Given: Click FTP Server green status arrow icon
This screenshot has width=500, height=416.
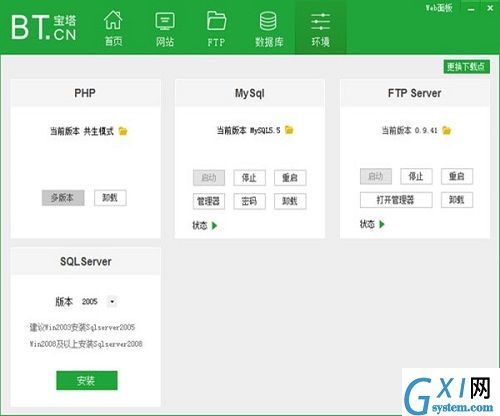Looking at the screenshot, I should 382,224.
